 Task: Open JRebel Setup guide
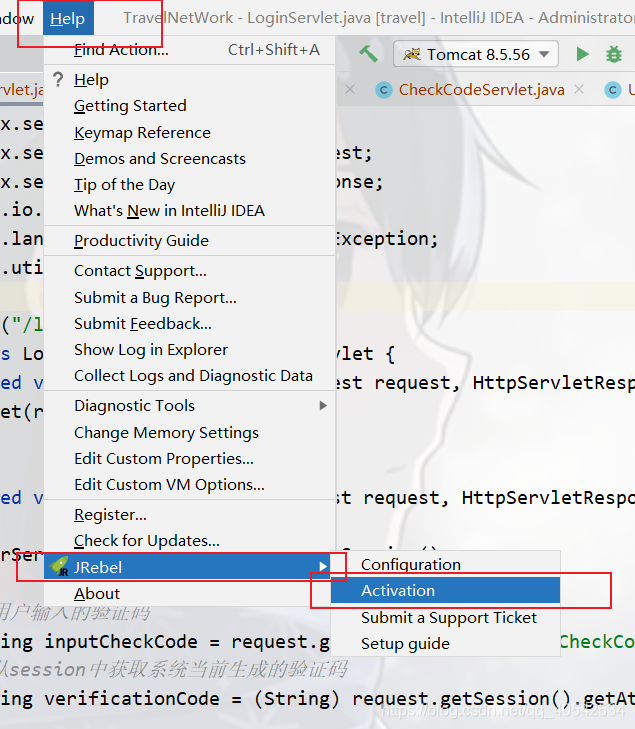click(x=445, y=643)
